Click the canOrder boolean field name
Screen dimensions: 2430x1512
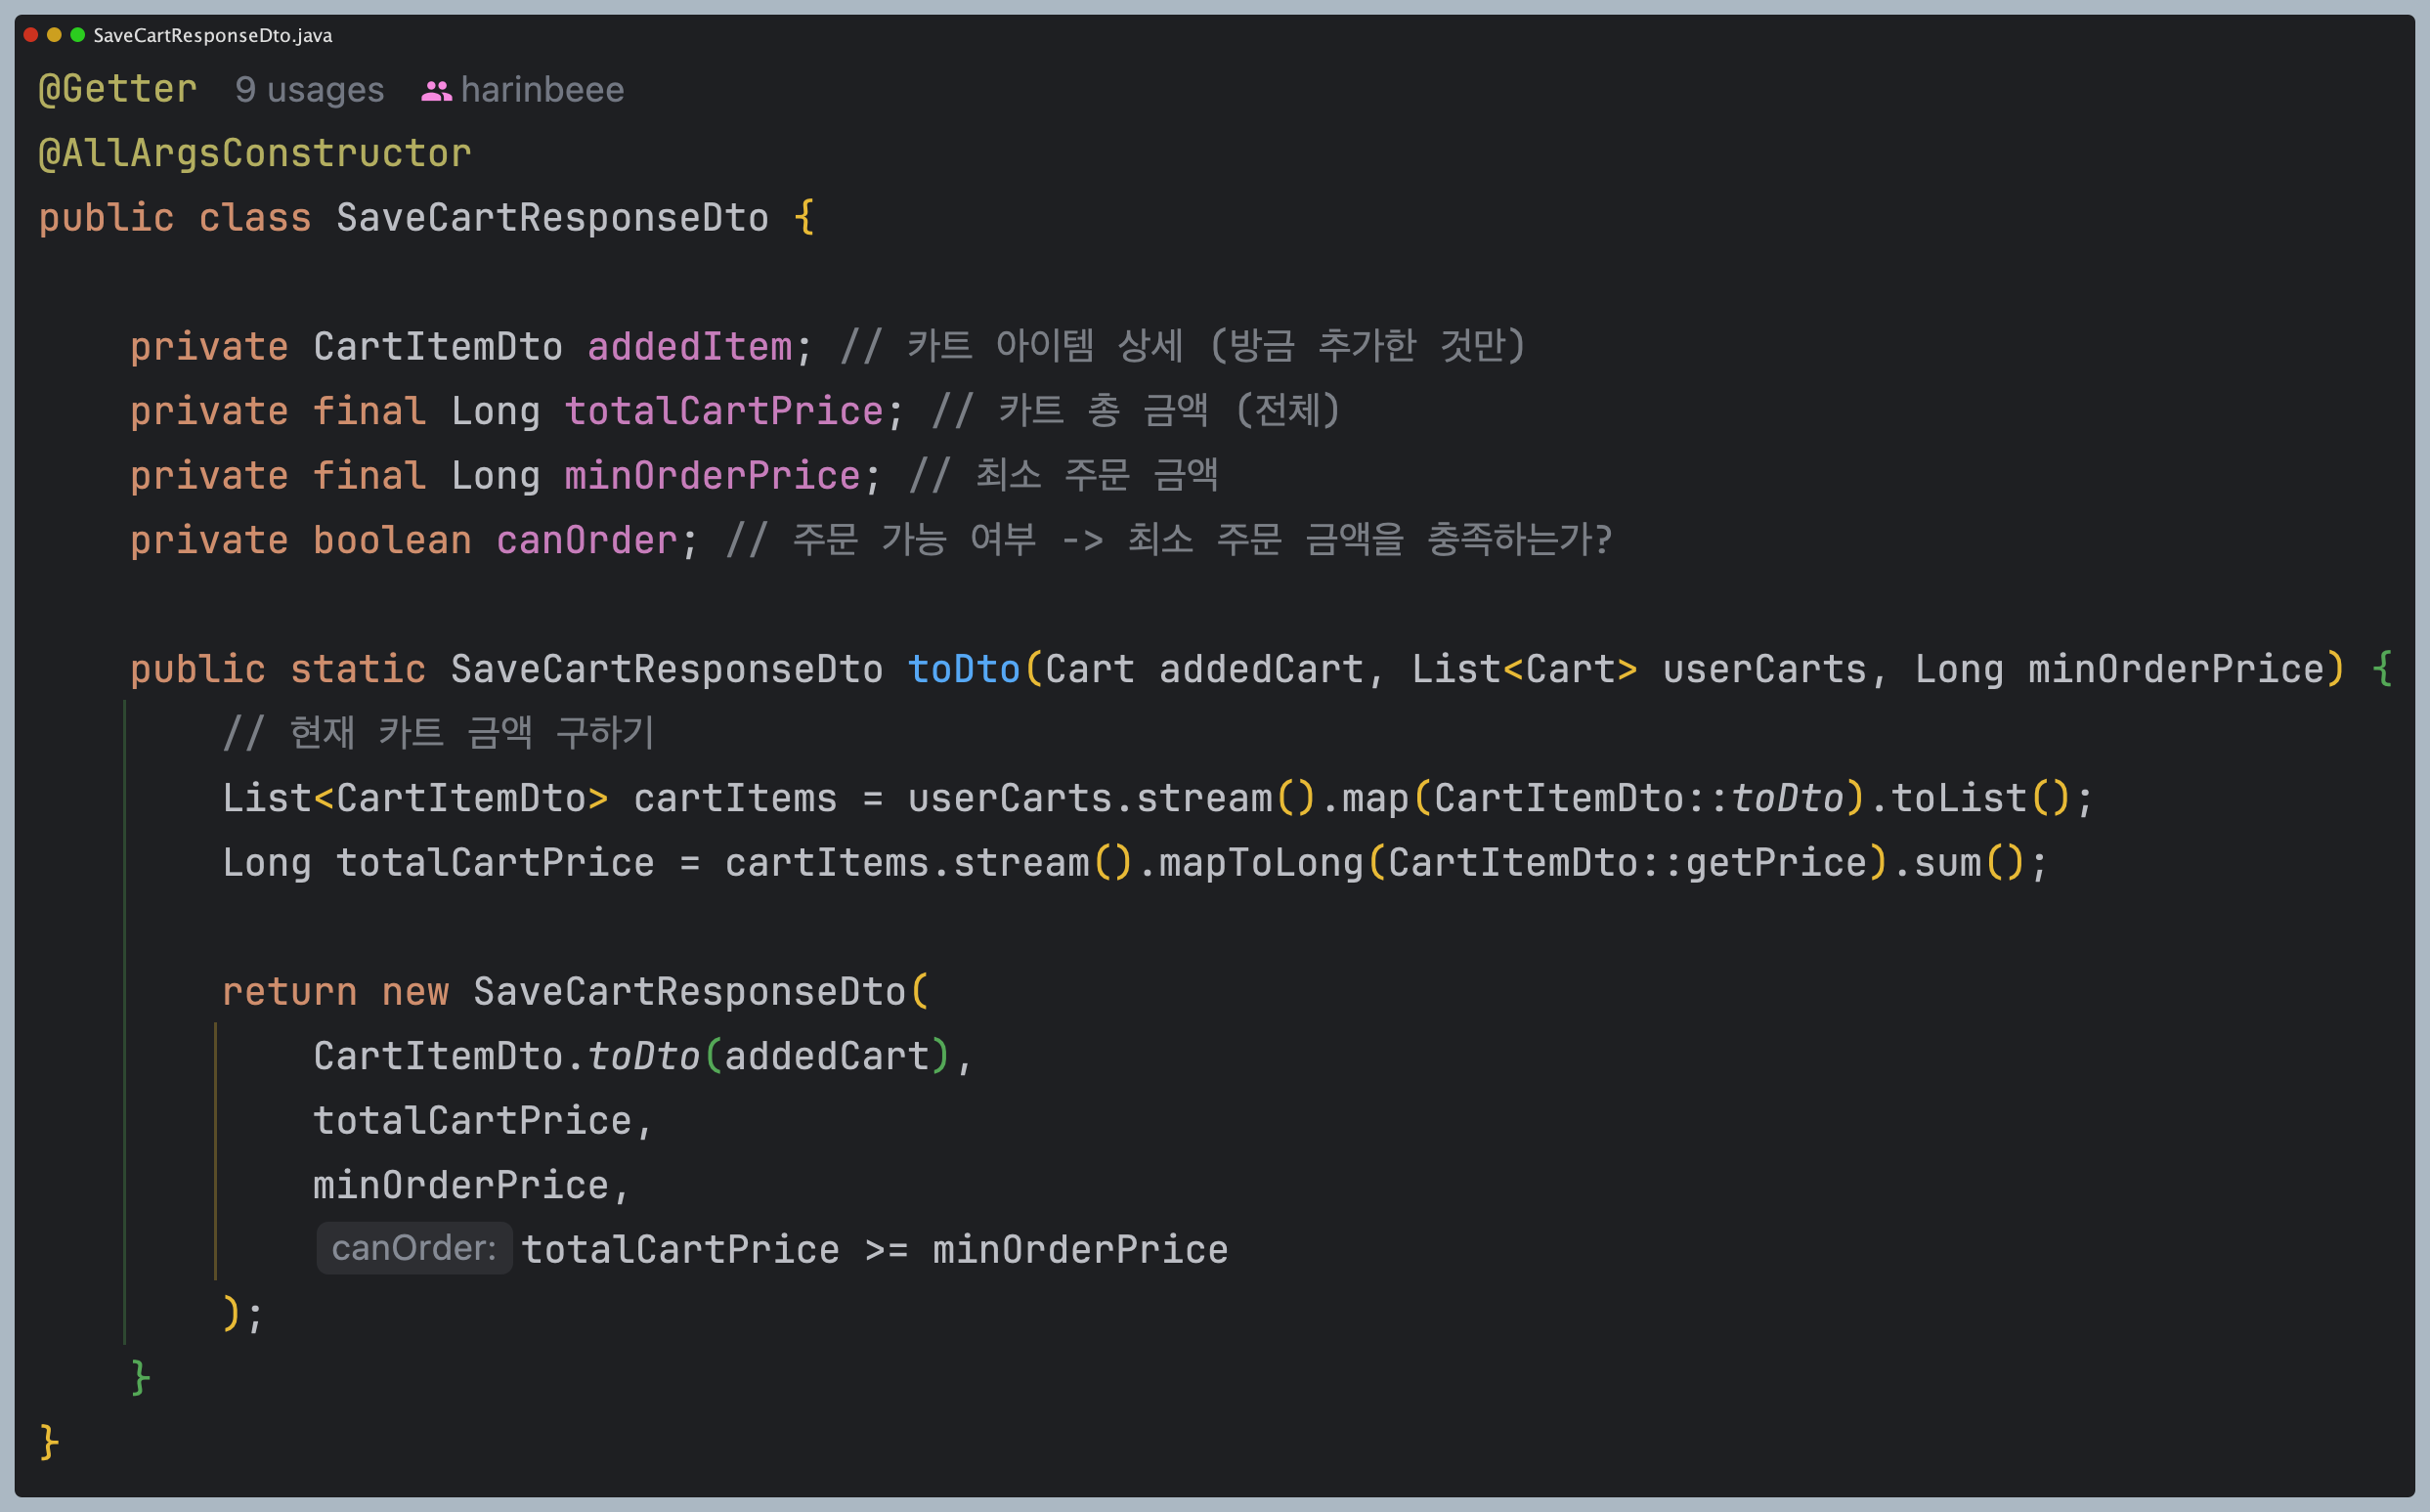point(587,540)
